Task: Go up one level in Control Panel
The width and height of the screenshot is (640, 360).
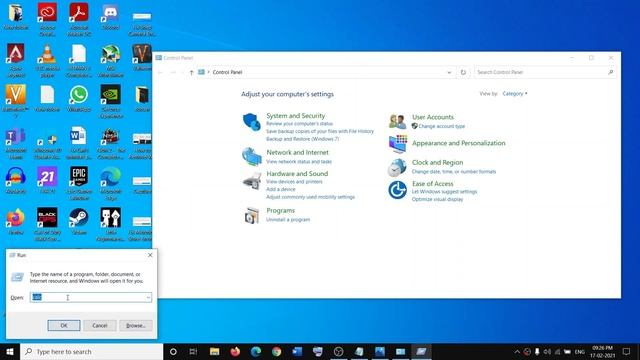Action: [x=191, y=72]
